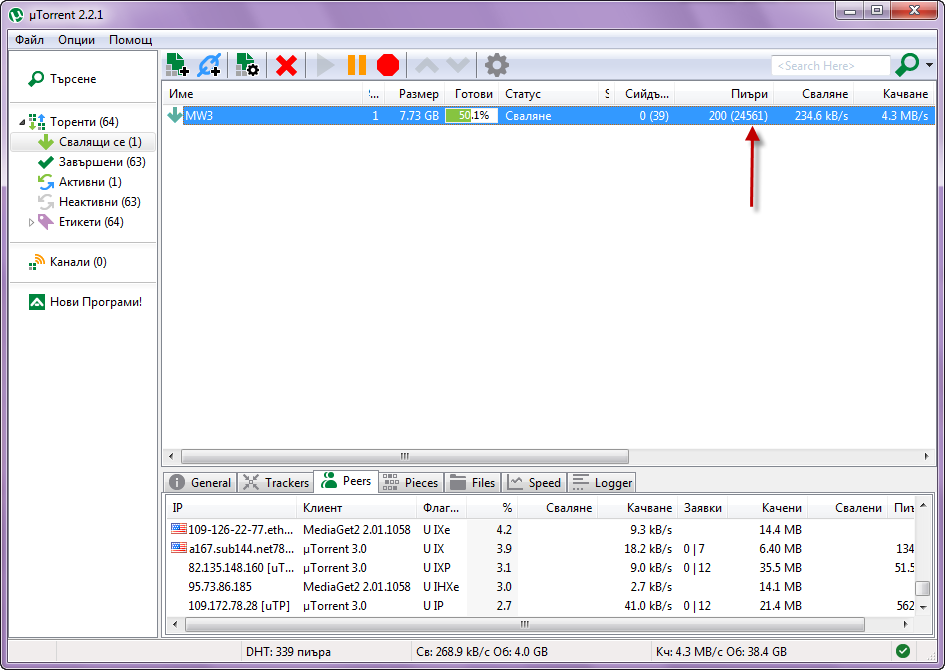This screenshot has width=945, height=670.
Task: Open the Опции menu
Action: click(x=77, y=40)
